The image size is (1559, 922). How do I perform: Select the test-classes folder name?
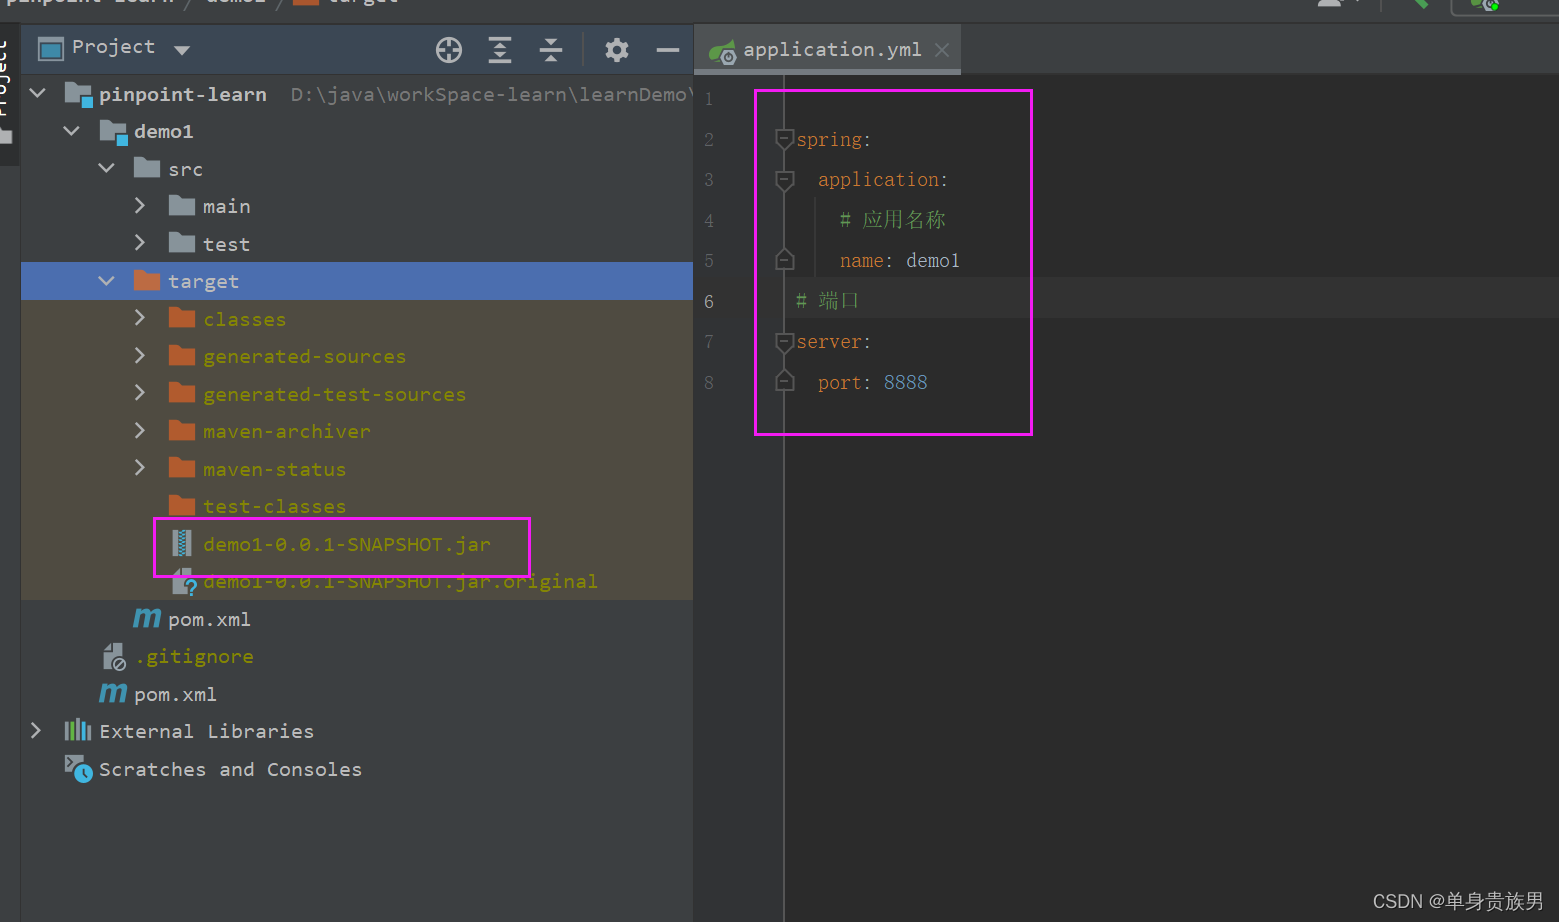click(274, 506)
